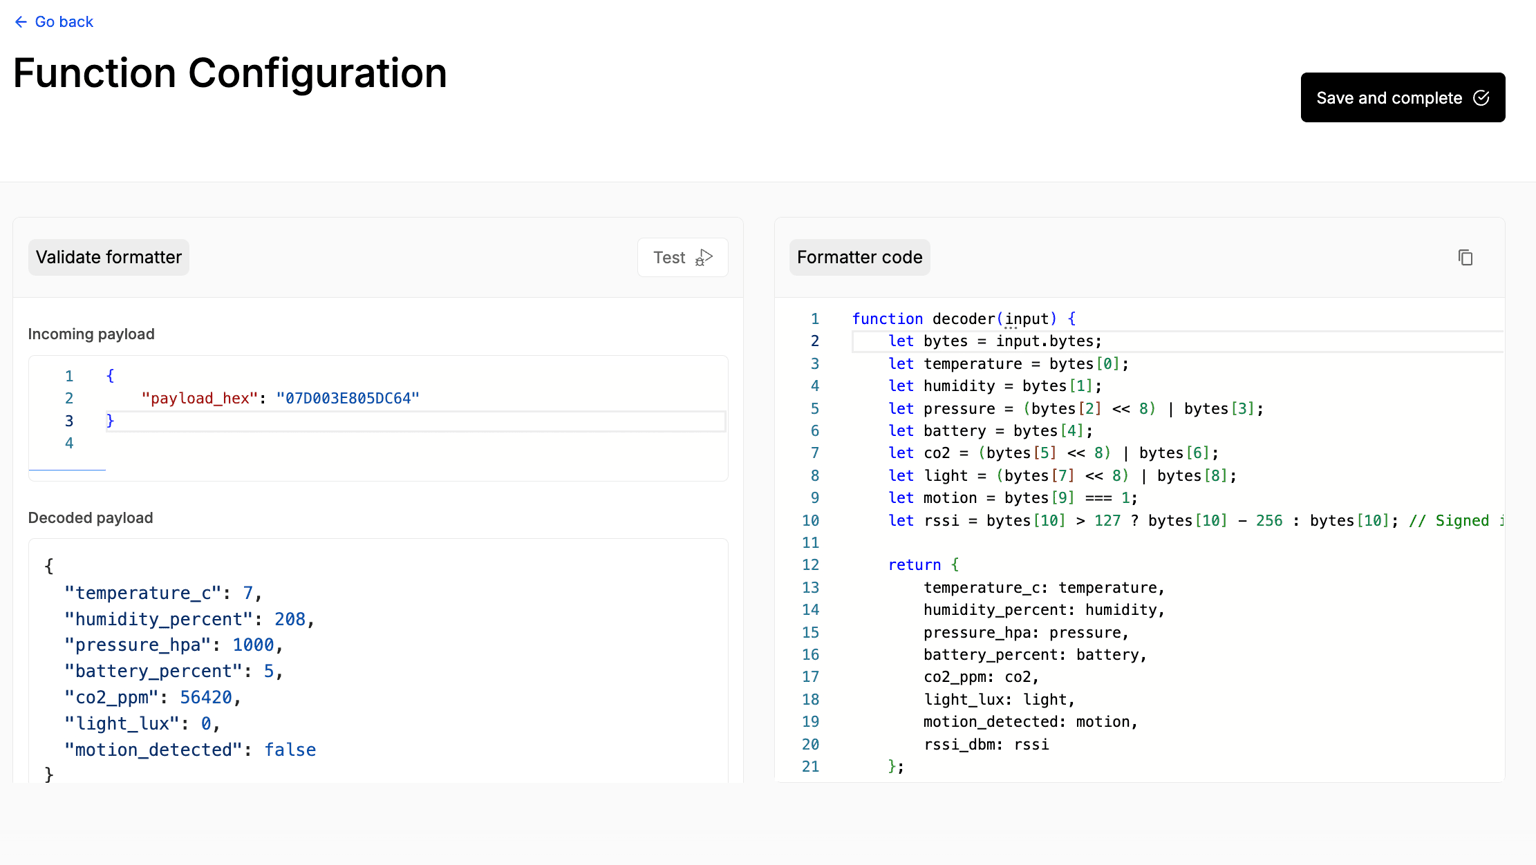
Task: Click Go back link
Action: coord(54,22)
